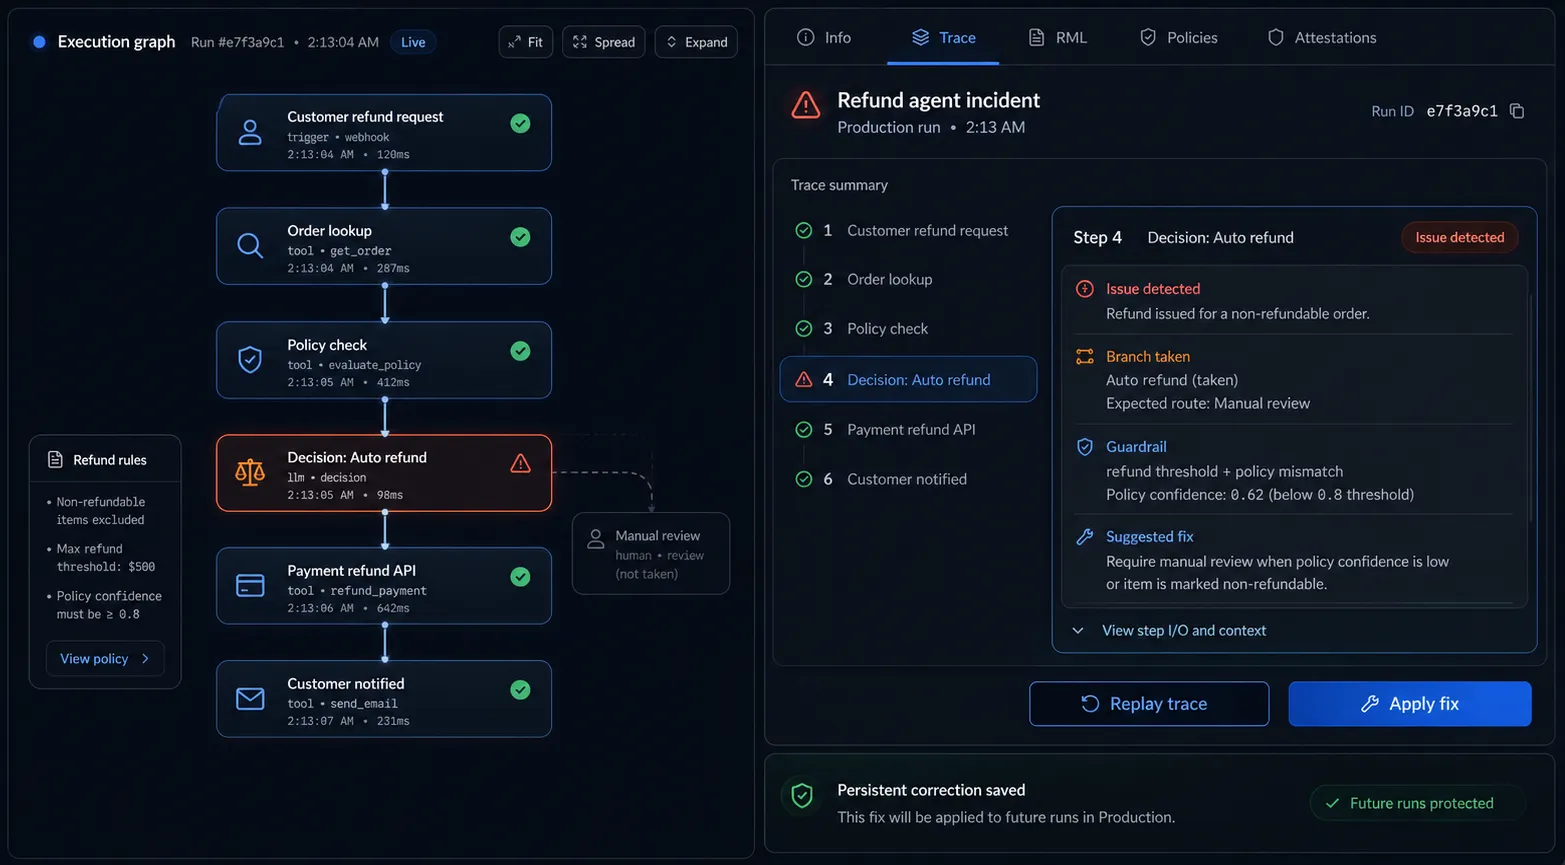The image size is (1565, 865).
Task: Click the Issue detected alert circle icon
Action: (1084, 288)
